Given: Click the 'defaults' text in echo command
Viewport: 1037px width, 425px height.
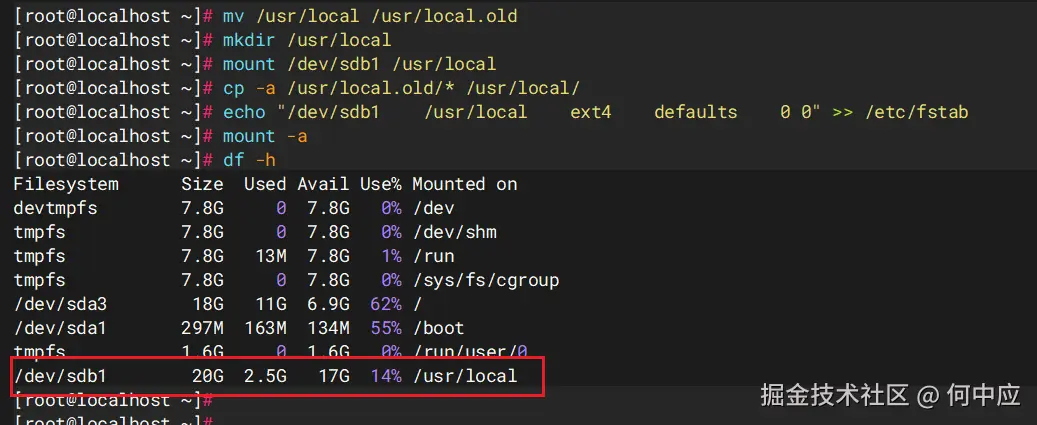Looking at the screenshot, I should [696, 112].
